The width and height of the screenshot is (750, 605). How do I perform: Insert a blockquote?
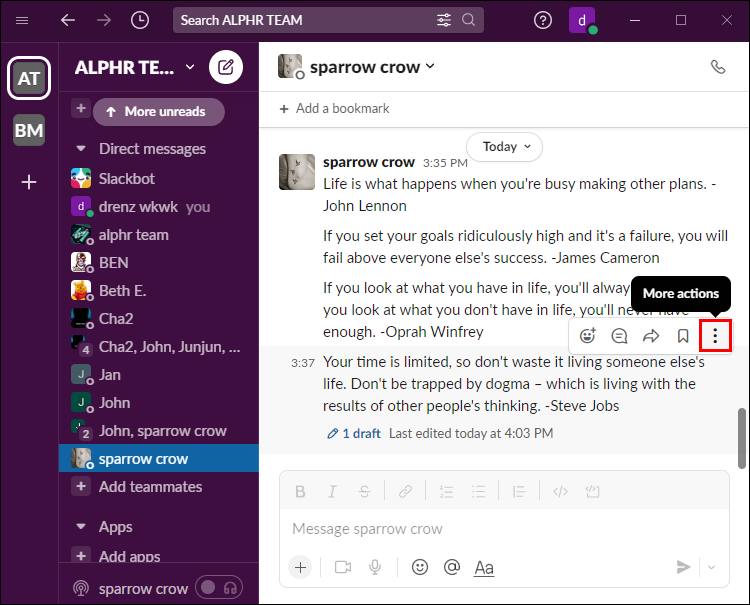tap(519, 491)
